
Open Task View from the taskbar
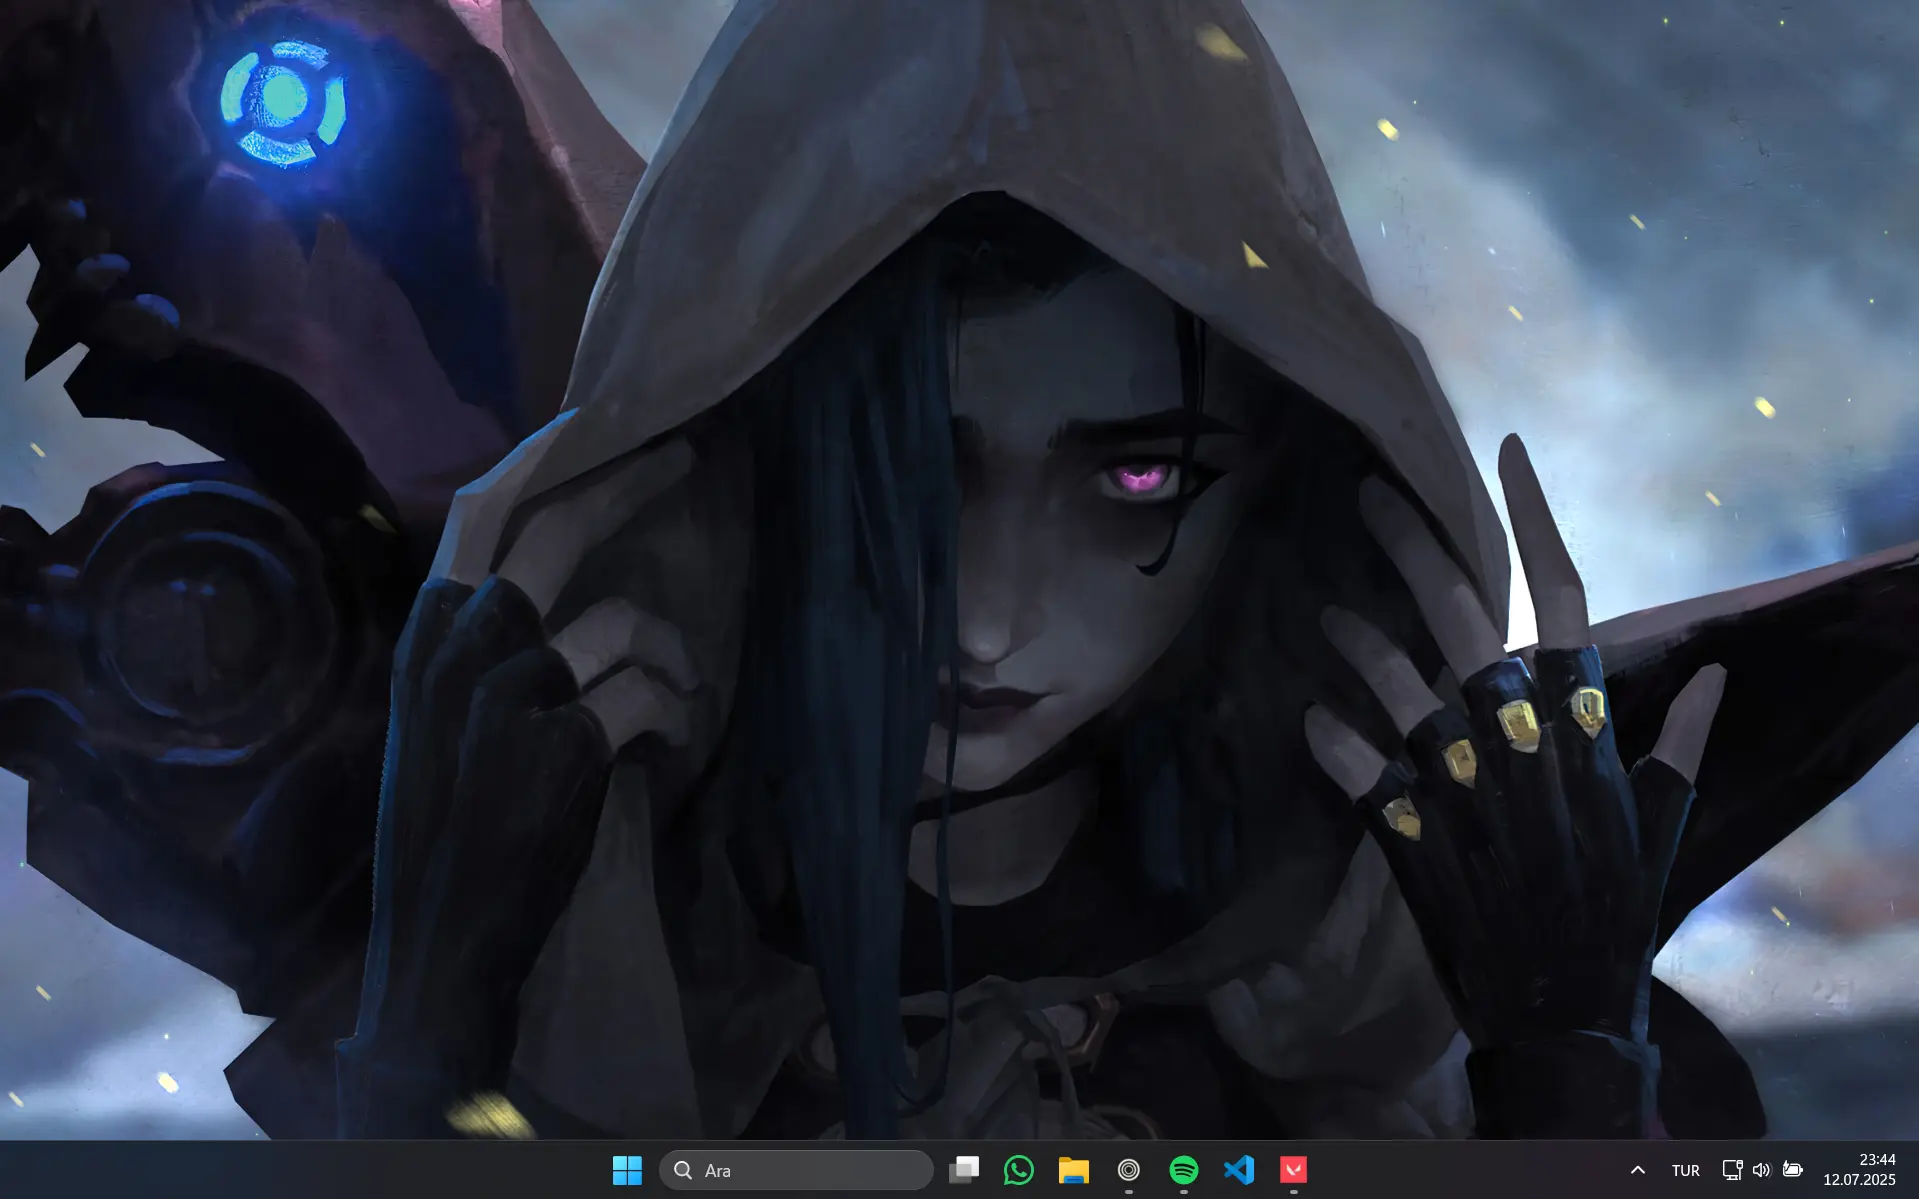(x=964, y=1170)
